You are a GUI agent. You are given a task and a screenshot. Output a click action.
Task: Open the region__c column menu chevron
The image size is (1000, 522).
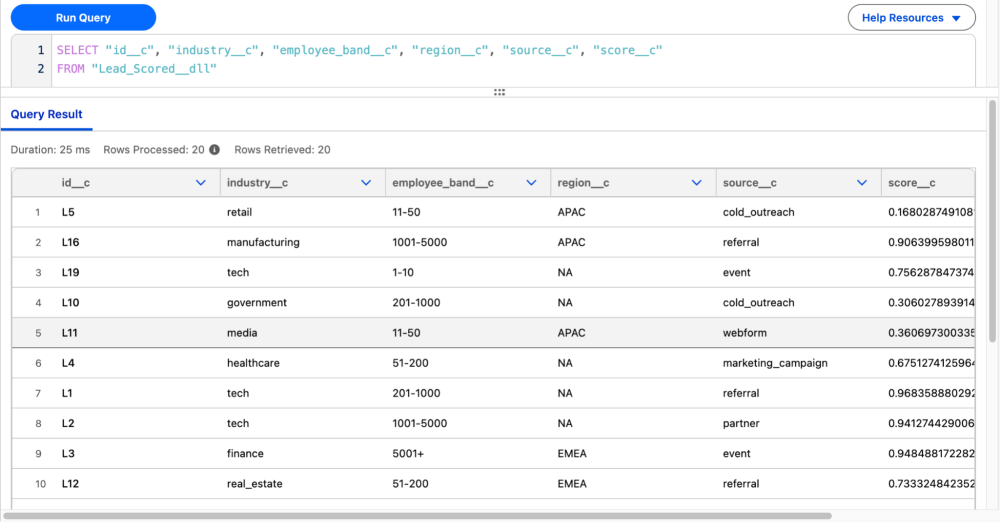[x=696, y=183]
